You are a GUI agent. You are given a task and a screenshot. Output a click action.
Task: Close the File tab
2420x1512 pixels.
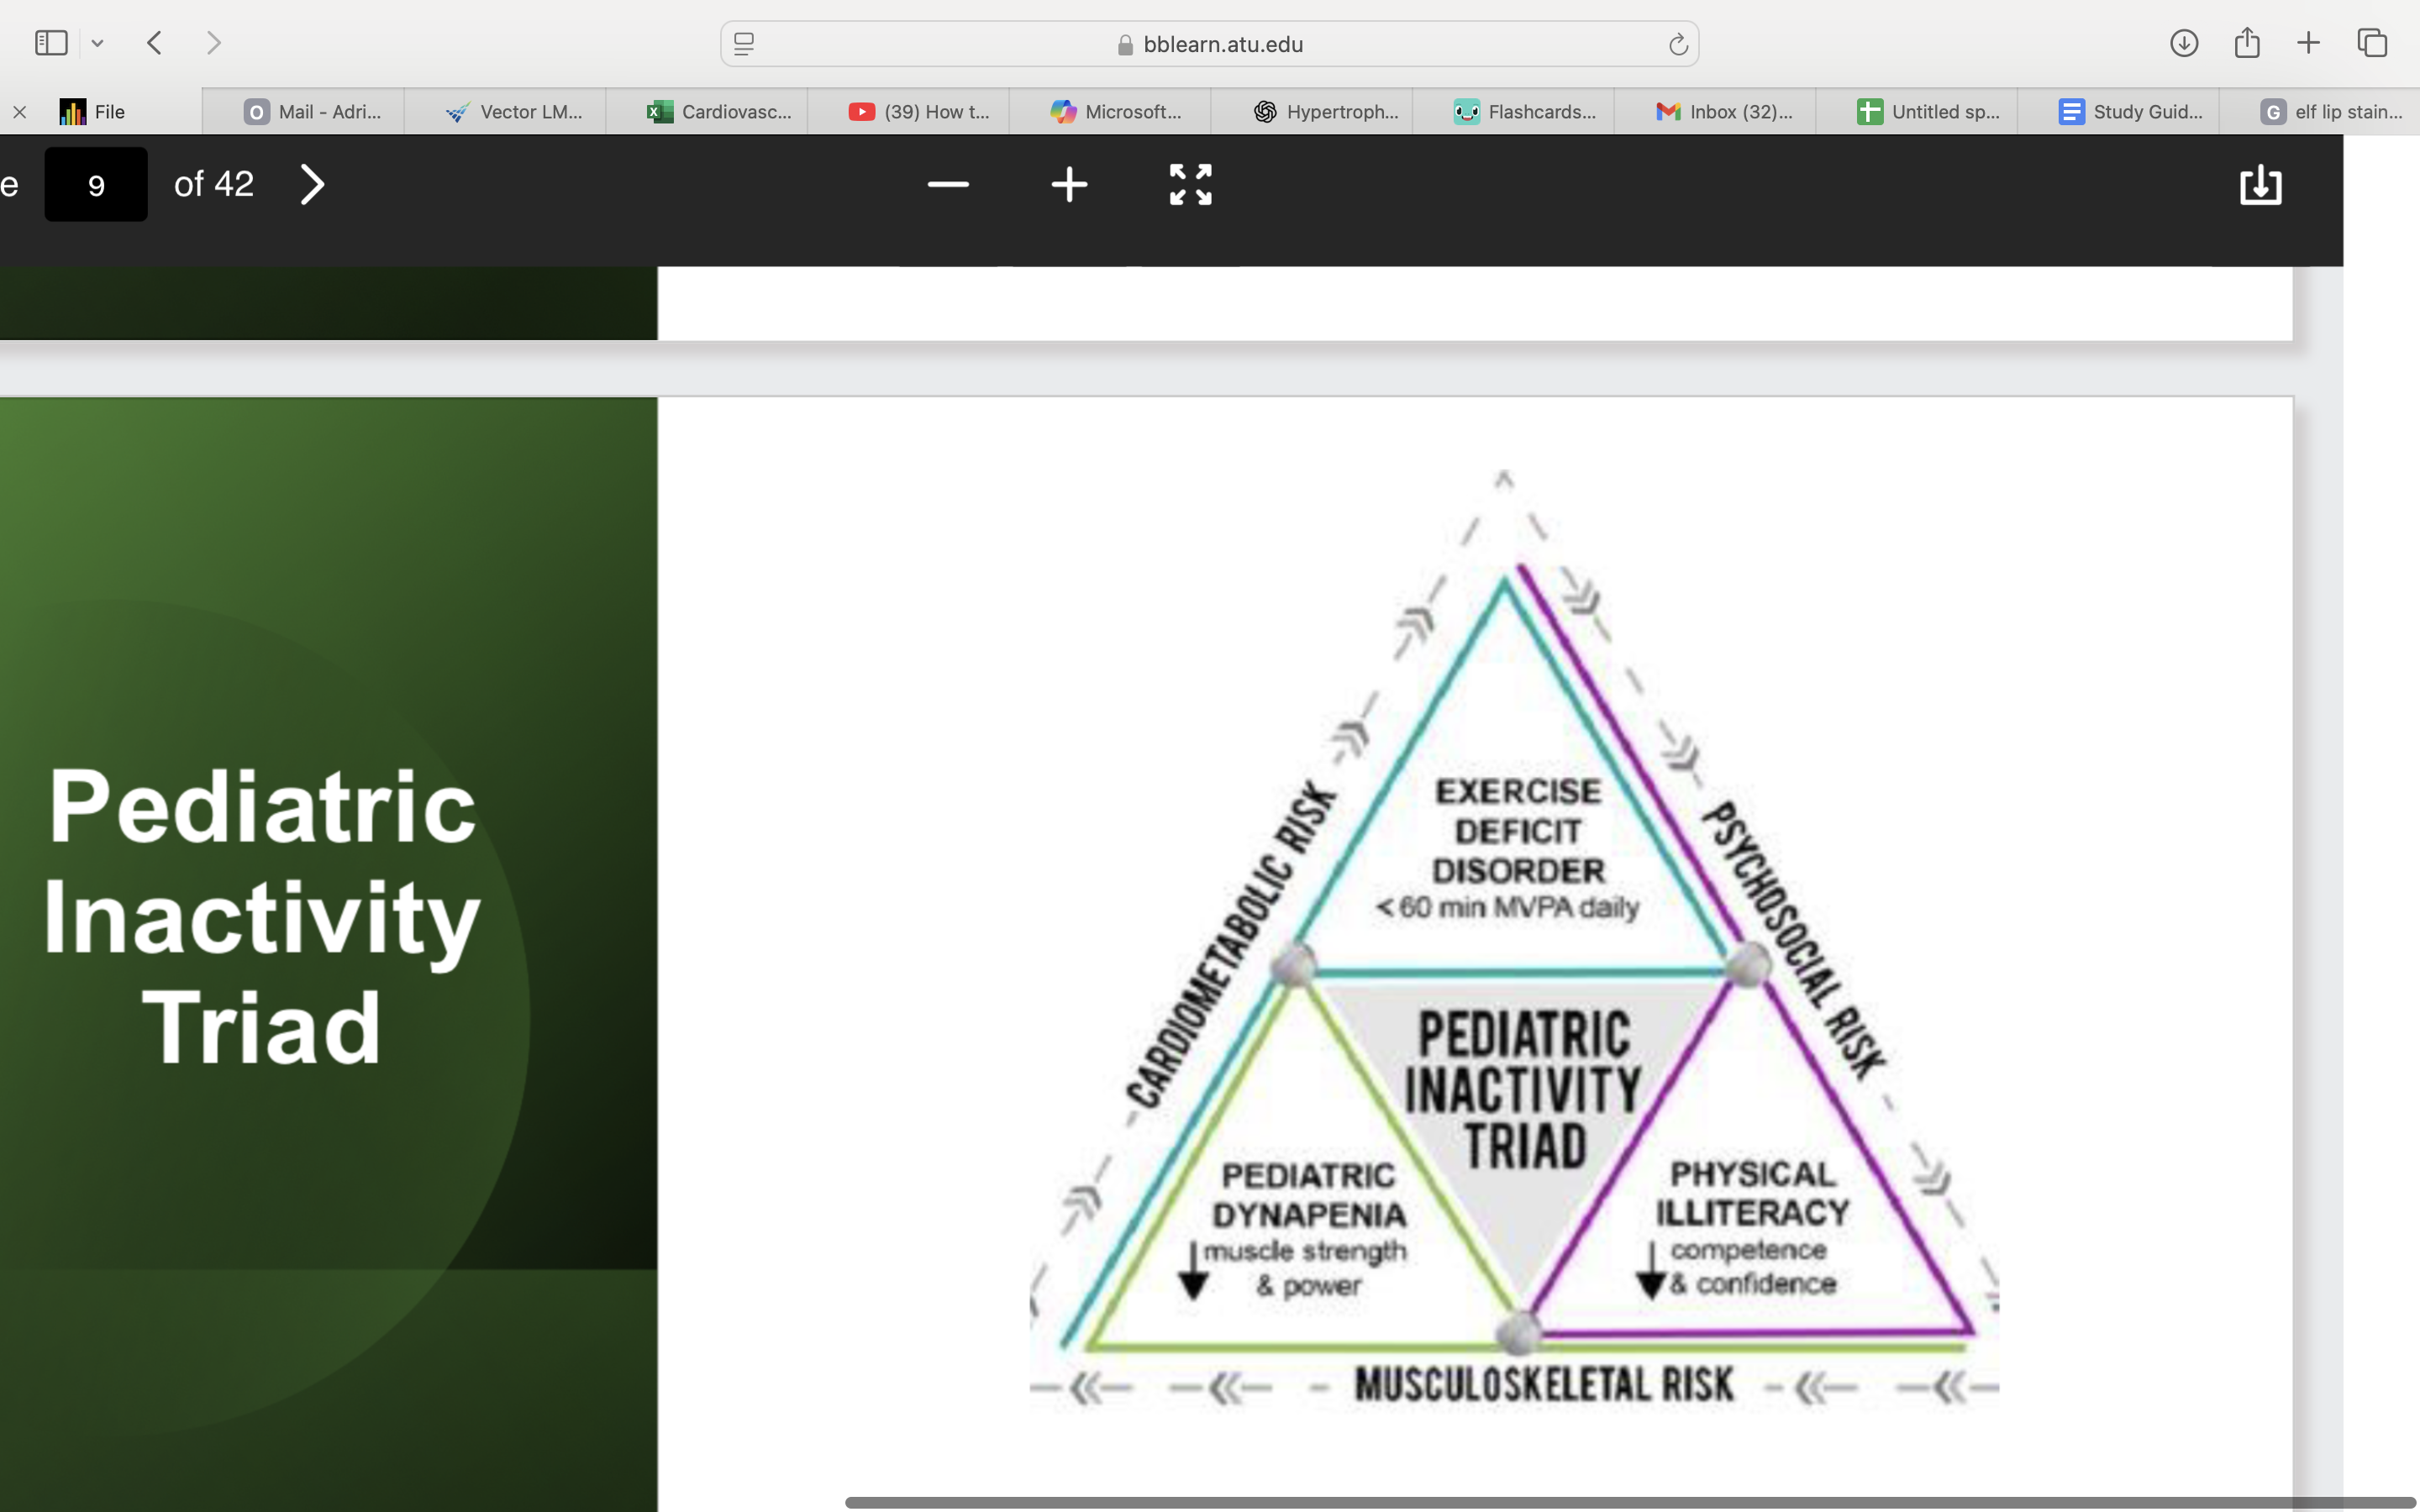coord(19,112)
